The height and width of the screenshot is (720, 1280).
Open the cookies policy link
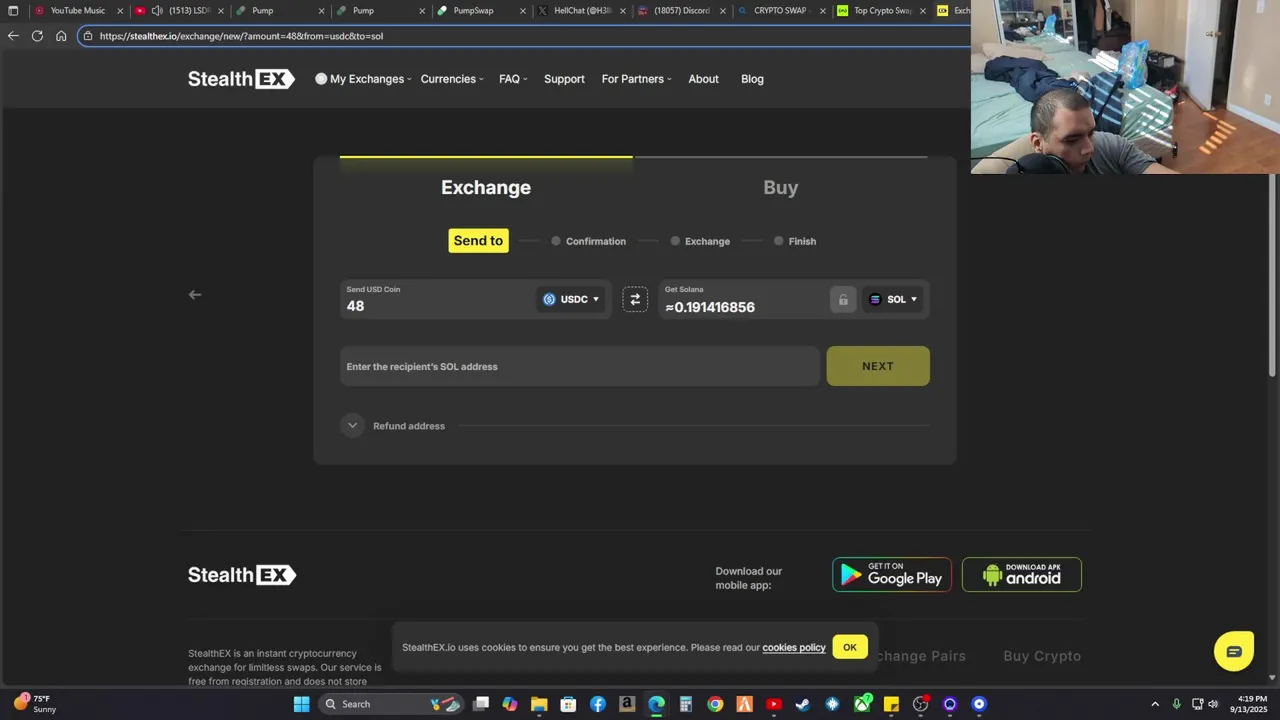(794, 648)
